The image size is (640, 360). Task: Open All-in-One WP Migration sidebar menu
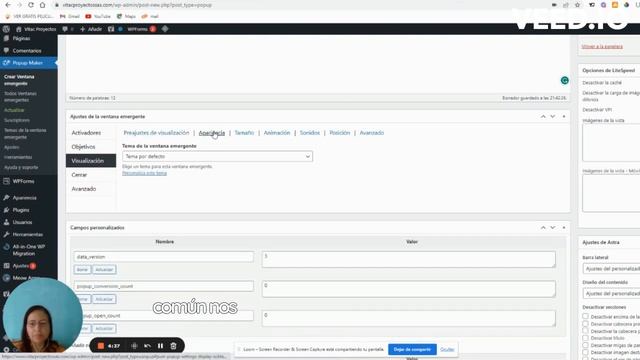(29, 250)
